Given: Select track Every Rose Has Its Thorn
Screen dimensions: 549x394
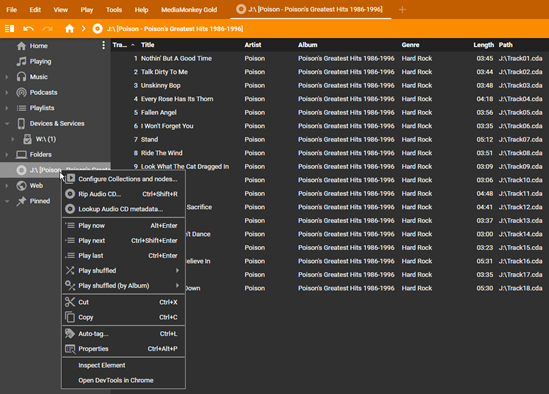Looking at the screenshot, I should [x=177, y=99].
